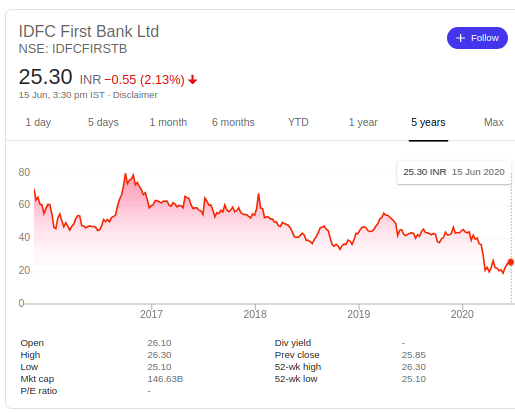Click the 2020 label on the axis
The width and height of the screenshot is (515, 413).
pyautogui.click(x=462, y=314)
